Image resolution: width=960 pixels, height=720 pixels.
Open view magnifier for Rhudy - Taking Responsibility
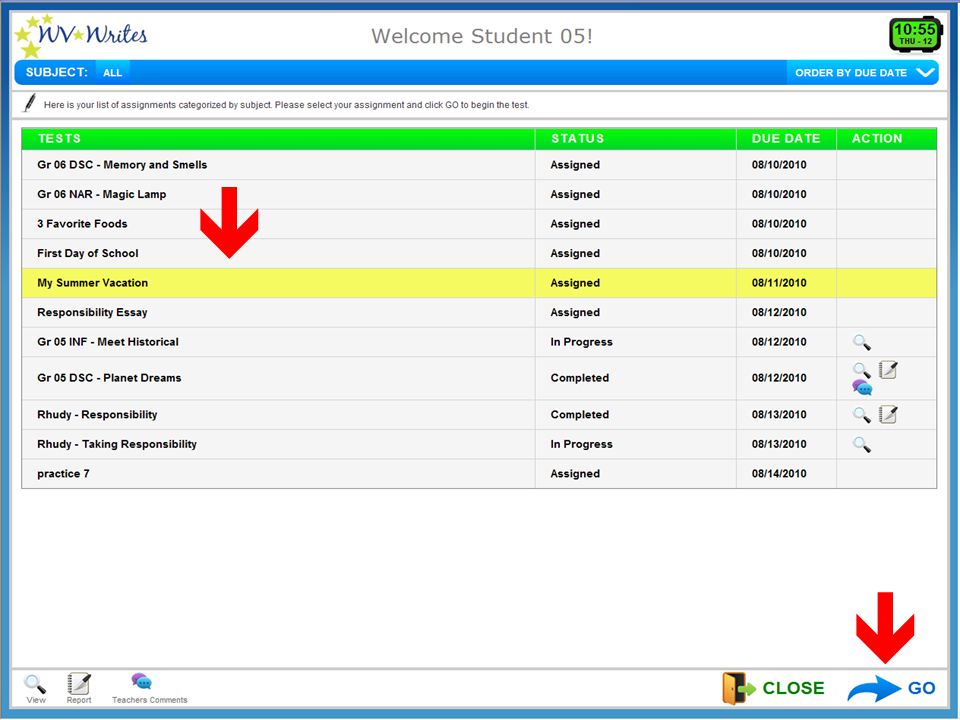861,444
